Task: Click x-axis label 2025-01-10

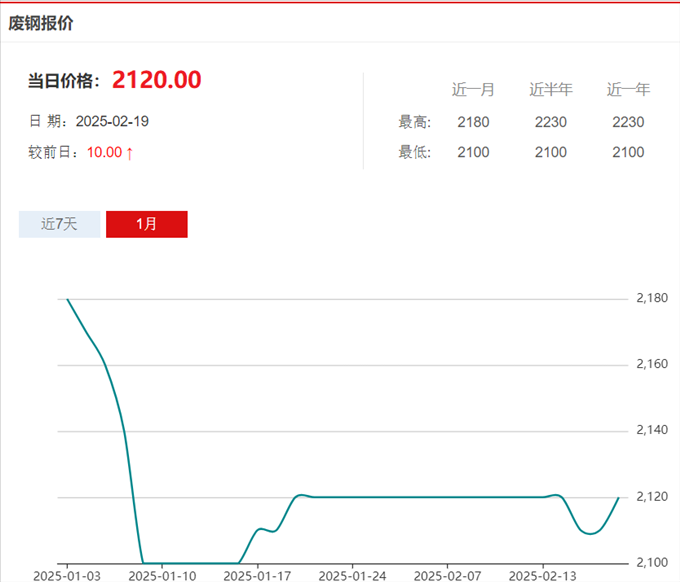Action: [162, 575]
